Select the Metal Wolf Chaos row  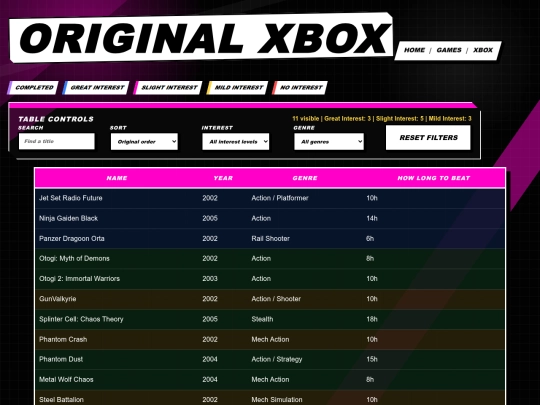pos(270,380)
